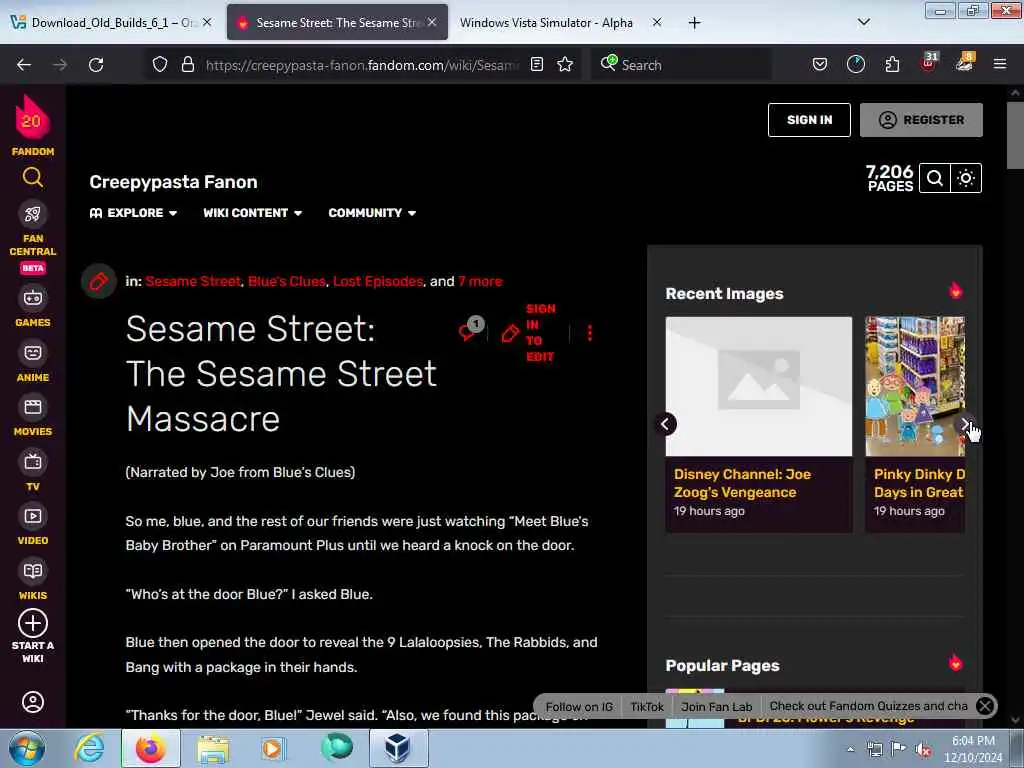1024x768 pixels.
Task: Open Windows Explorer folder in taskbar
Action: (x=213, y=748)
